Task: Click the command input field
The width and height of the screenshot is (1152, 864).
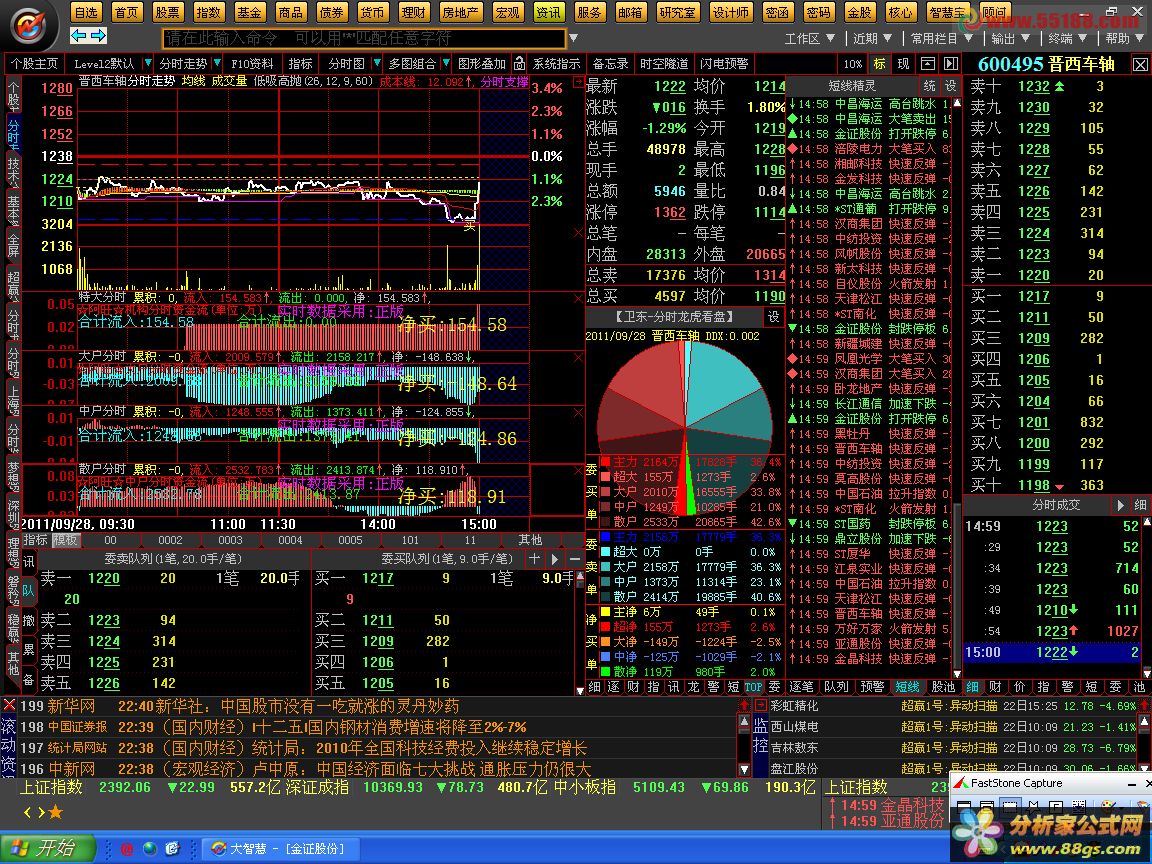Action: (x=364, y=37)
